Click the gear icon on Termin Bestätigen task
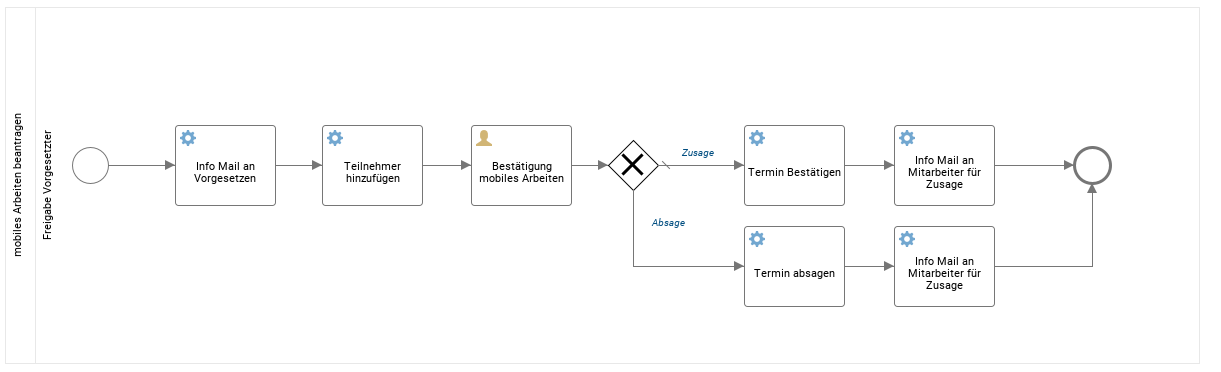The height and width of the screenshot is (372, 1221). coord(757,138)
